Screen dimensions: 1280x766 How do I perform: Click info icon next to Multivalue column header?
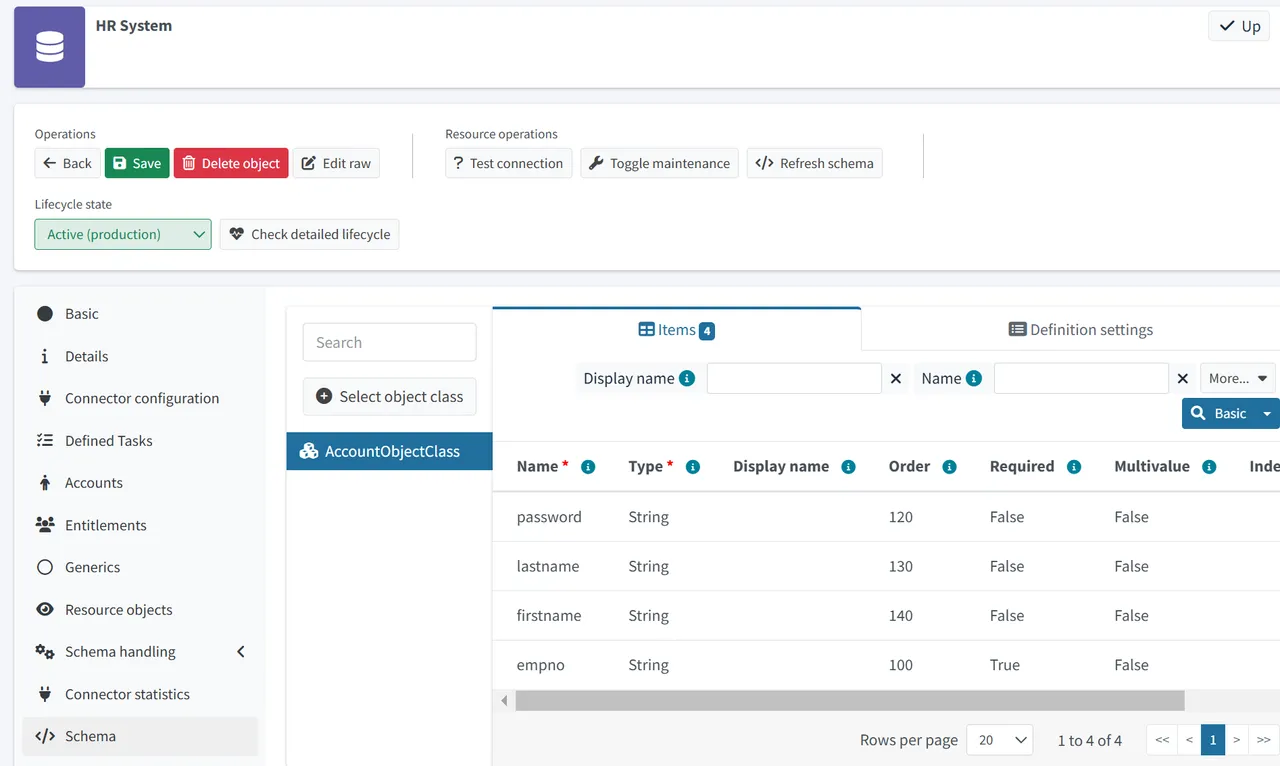1209,467
